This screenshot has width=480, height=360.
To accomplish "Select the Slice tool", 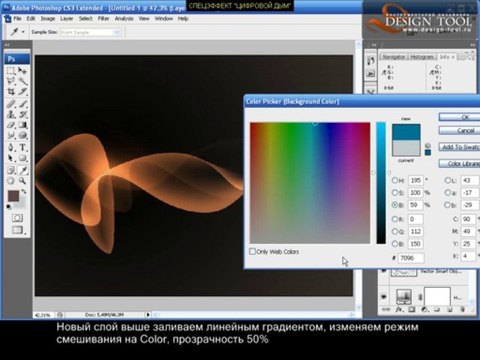I will point(23,91).
